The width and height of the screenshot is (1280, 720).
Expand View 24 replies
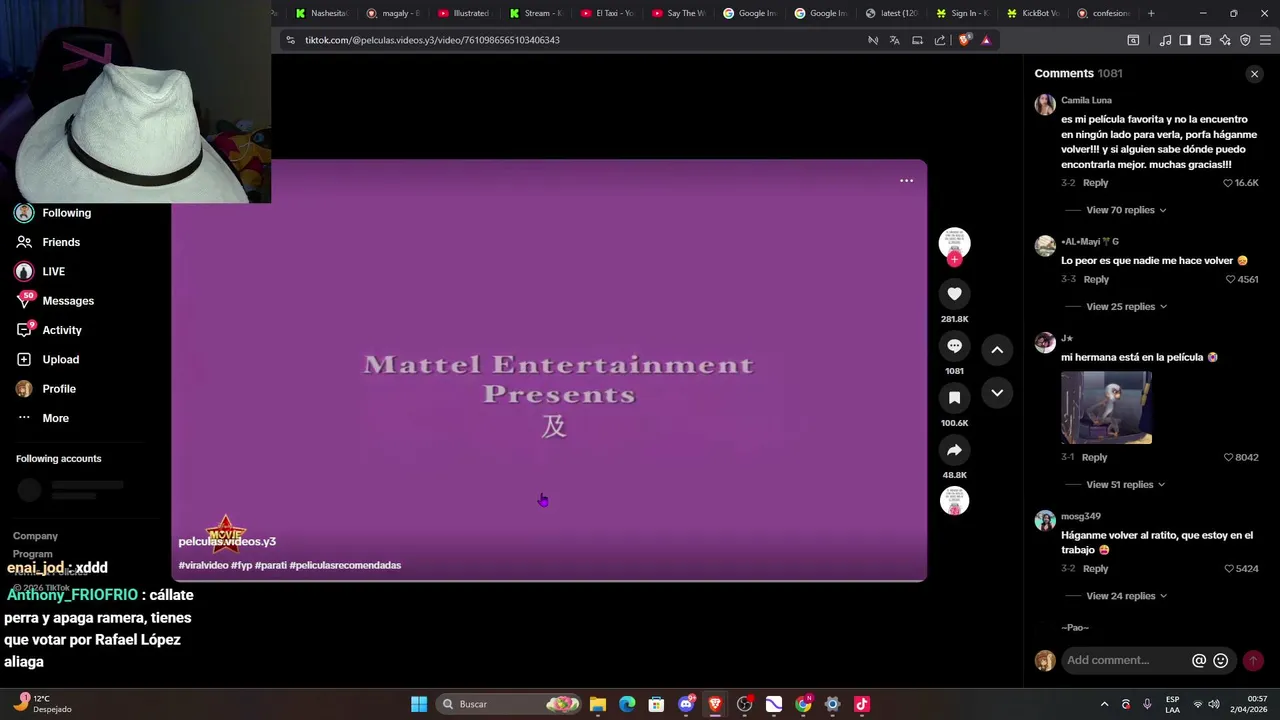coord(1126,596)
